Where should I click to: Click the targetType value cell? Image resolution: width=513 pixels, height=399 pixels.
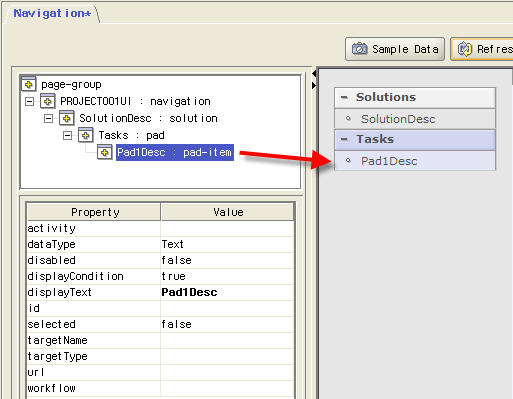(x=228, y=356)
